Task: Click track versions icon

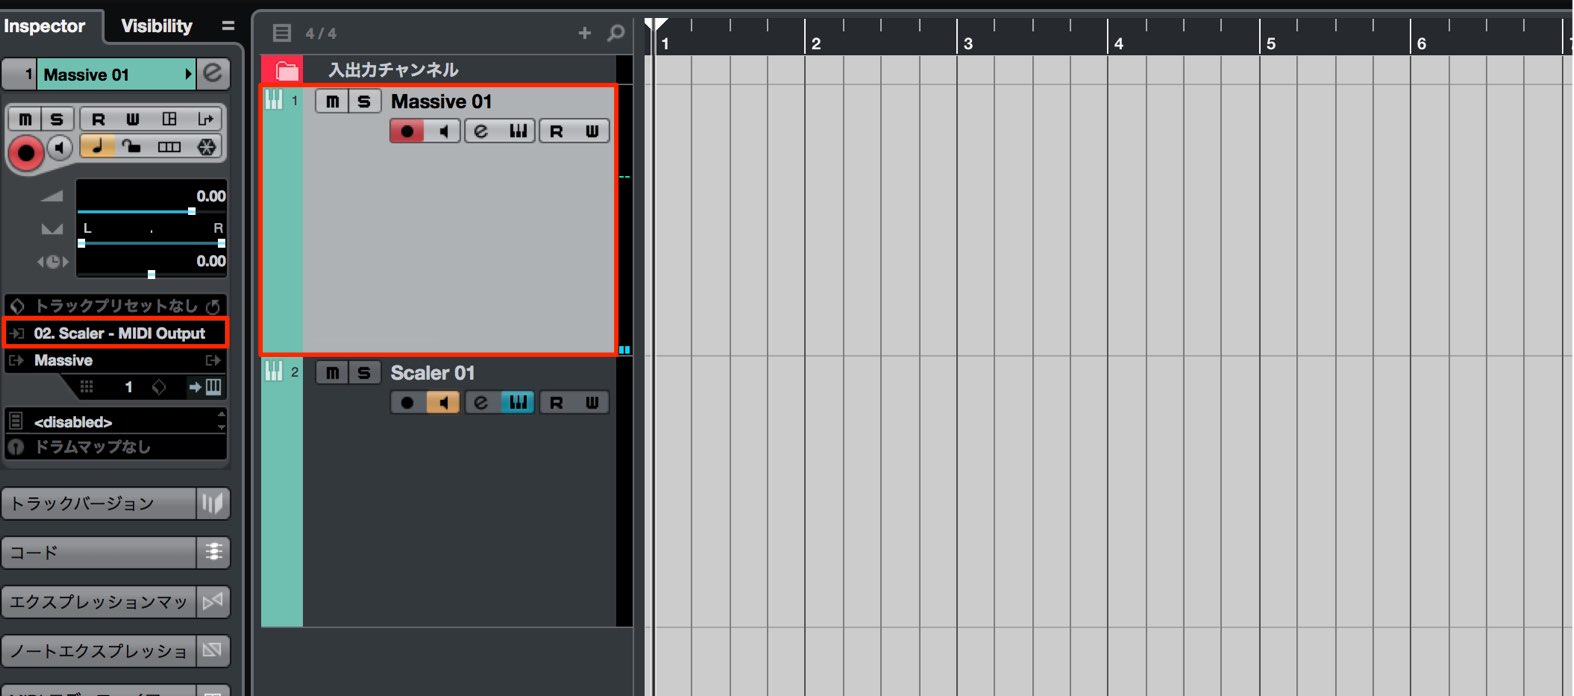Action: 213,503
